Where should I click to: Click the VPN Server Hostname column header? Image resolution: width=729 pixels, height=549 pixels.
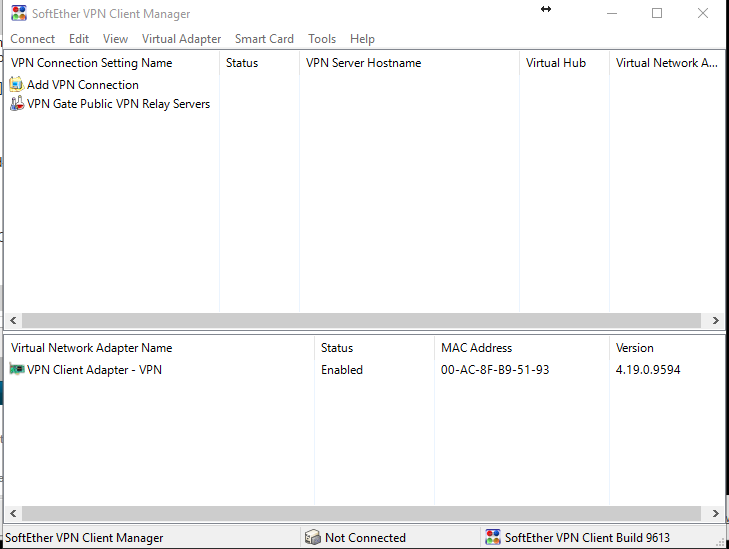click(409, 63)
